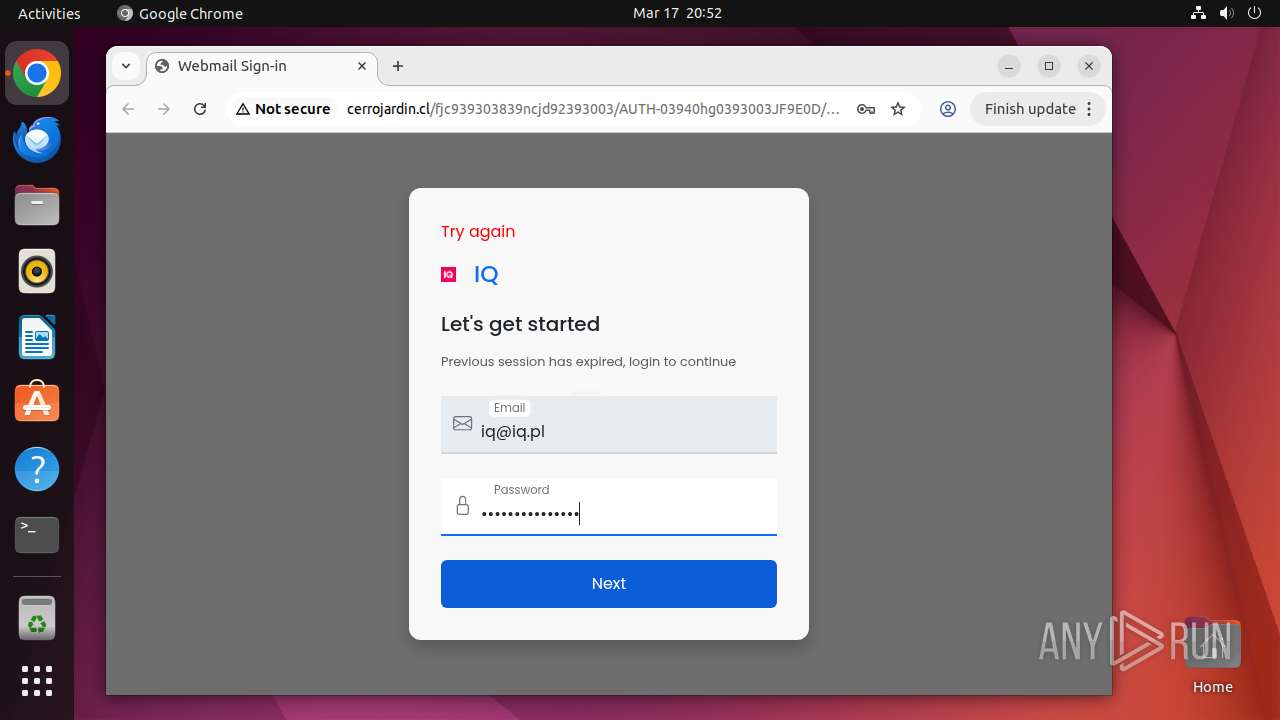Open Google Chrome app menu in top bar
The width and height of the screenshot is (1280, 720).
click(x=180, y=13)
